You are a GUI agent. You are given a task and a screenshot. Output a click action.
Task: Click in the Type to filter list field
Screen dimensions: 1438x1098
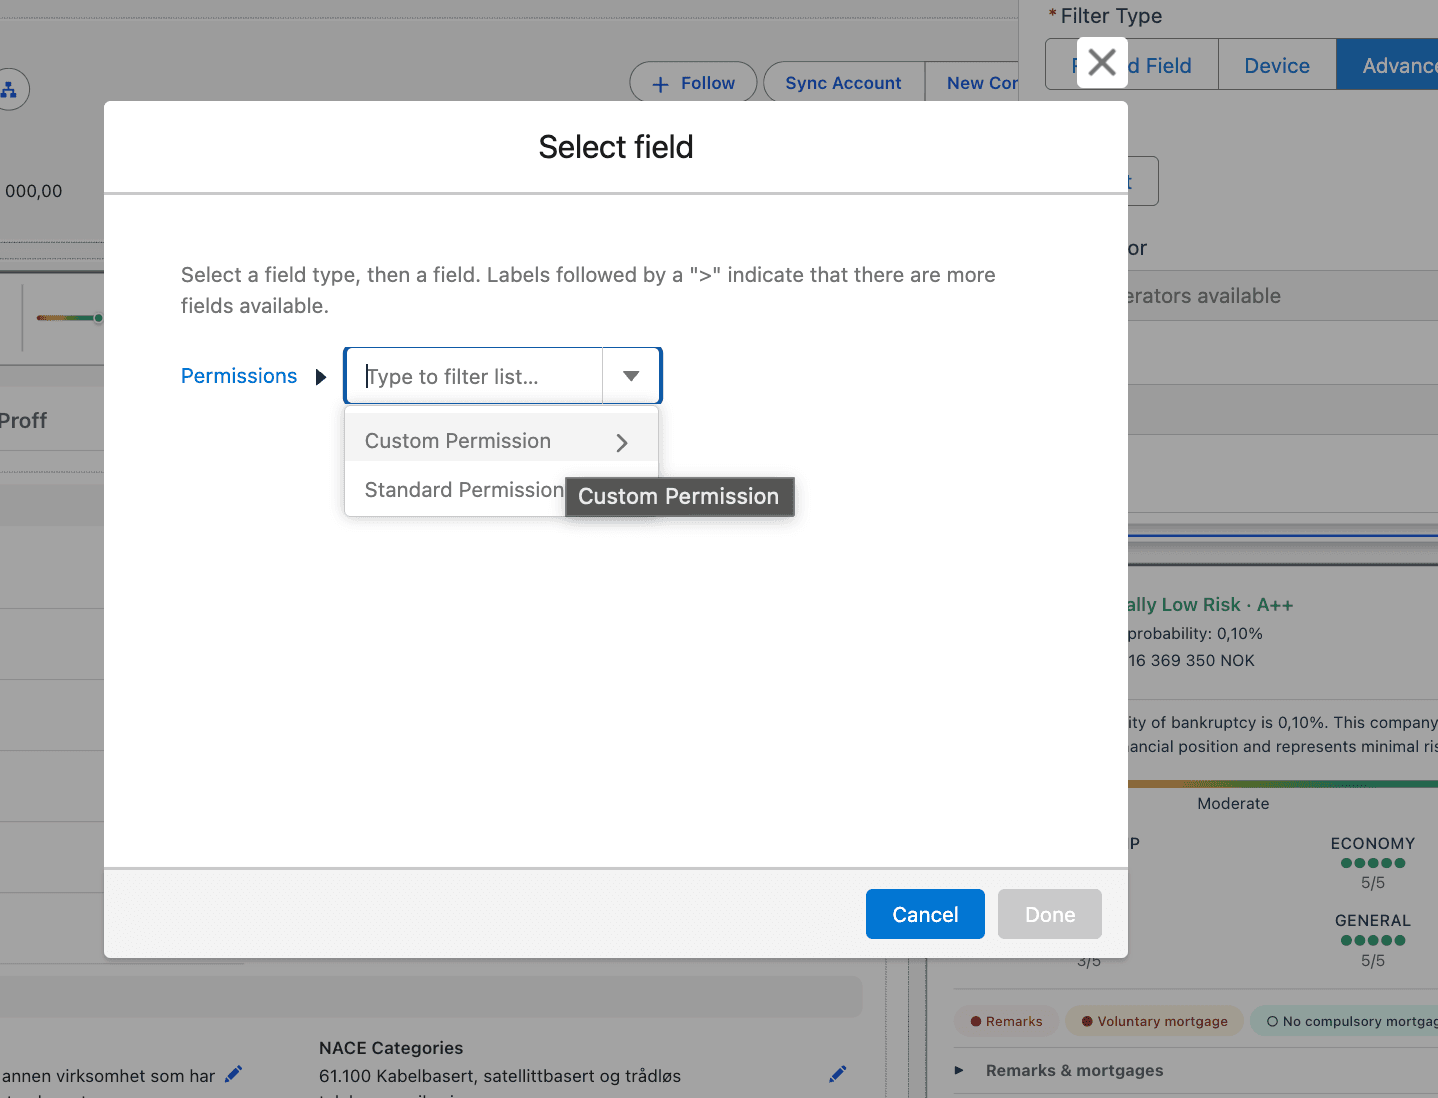click(474, 376)
